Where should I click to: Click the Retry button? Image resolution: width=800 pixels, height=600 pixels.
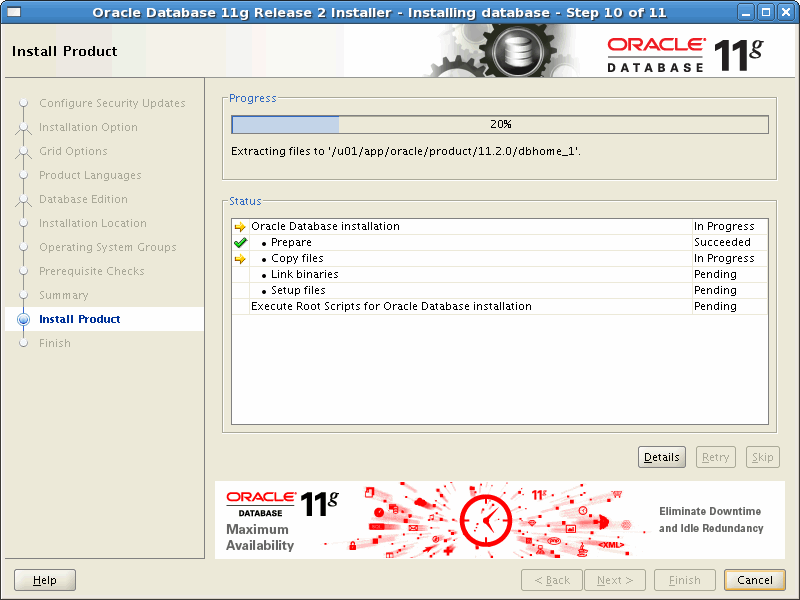point(716,457)
